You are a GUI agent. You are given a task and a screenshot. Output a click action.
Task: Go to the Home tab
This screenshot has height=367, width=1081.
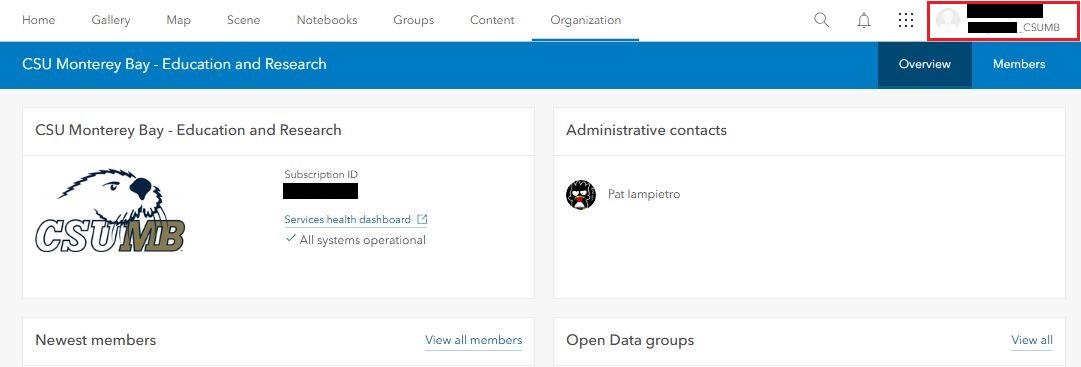pyautogui.click(x=39, y=20)
